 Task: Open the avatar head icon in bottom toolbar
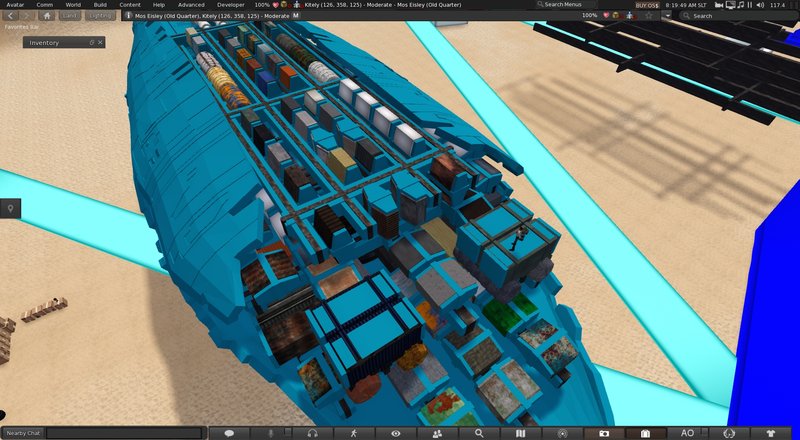click(x=729, y=433)
